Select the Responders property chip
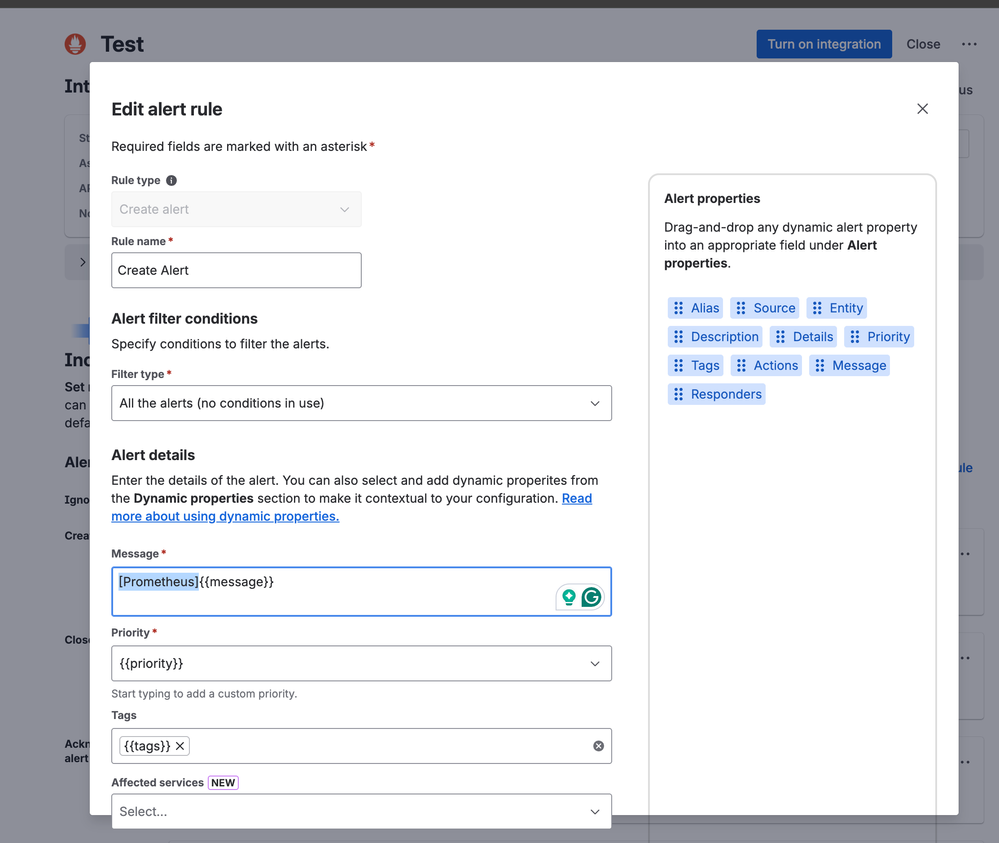Viewport: 999px width, 843px height. pos(716,394)
